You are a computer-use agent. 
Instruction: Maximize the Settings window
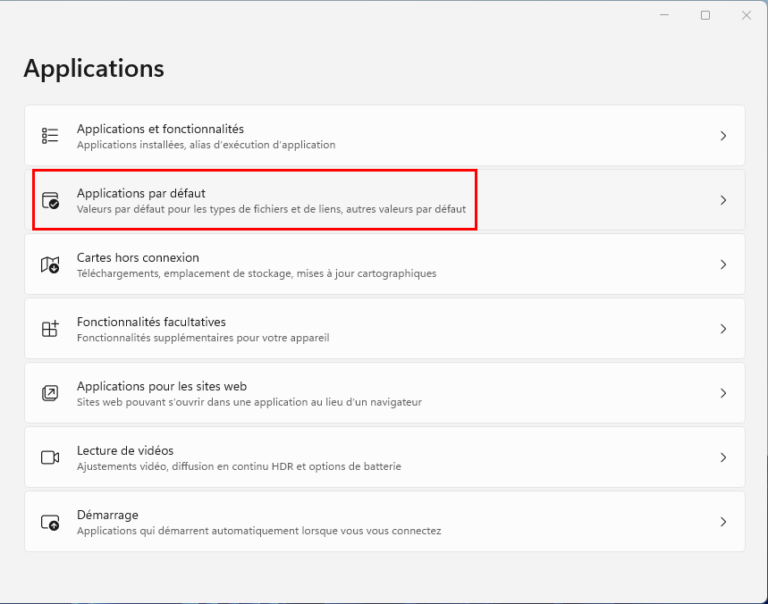click(705, 15)
